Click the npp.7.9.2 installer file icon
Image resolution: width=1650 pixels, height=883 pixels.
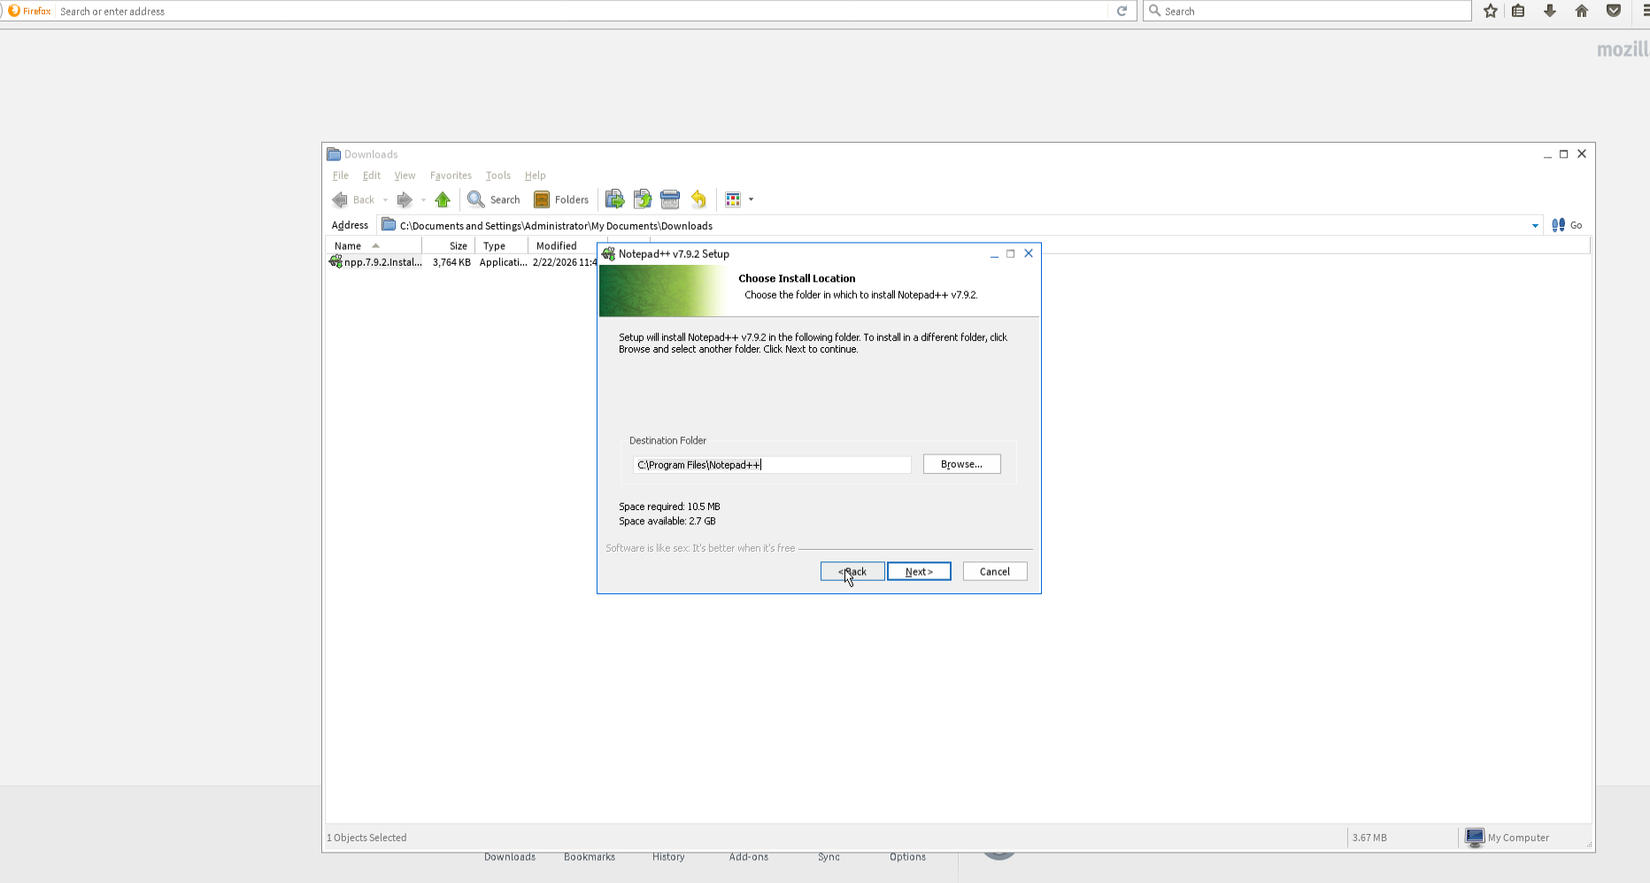[x=336, y=262]
